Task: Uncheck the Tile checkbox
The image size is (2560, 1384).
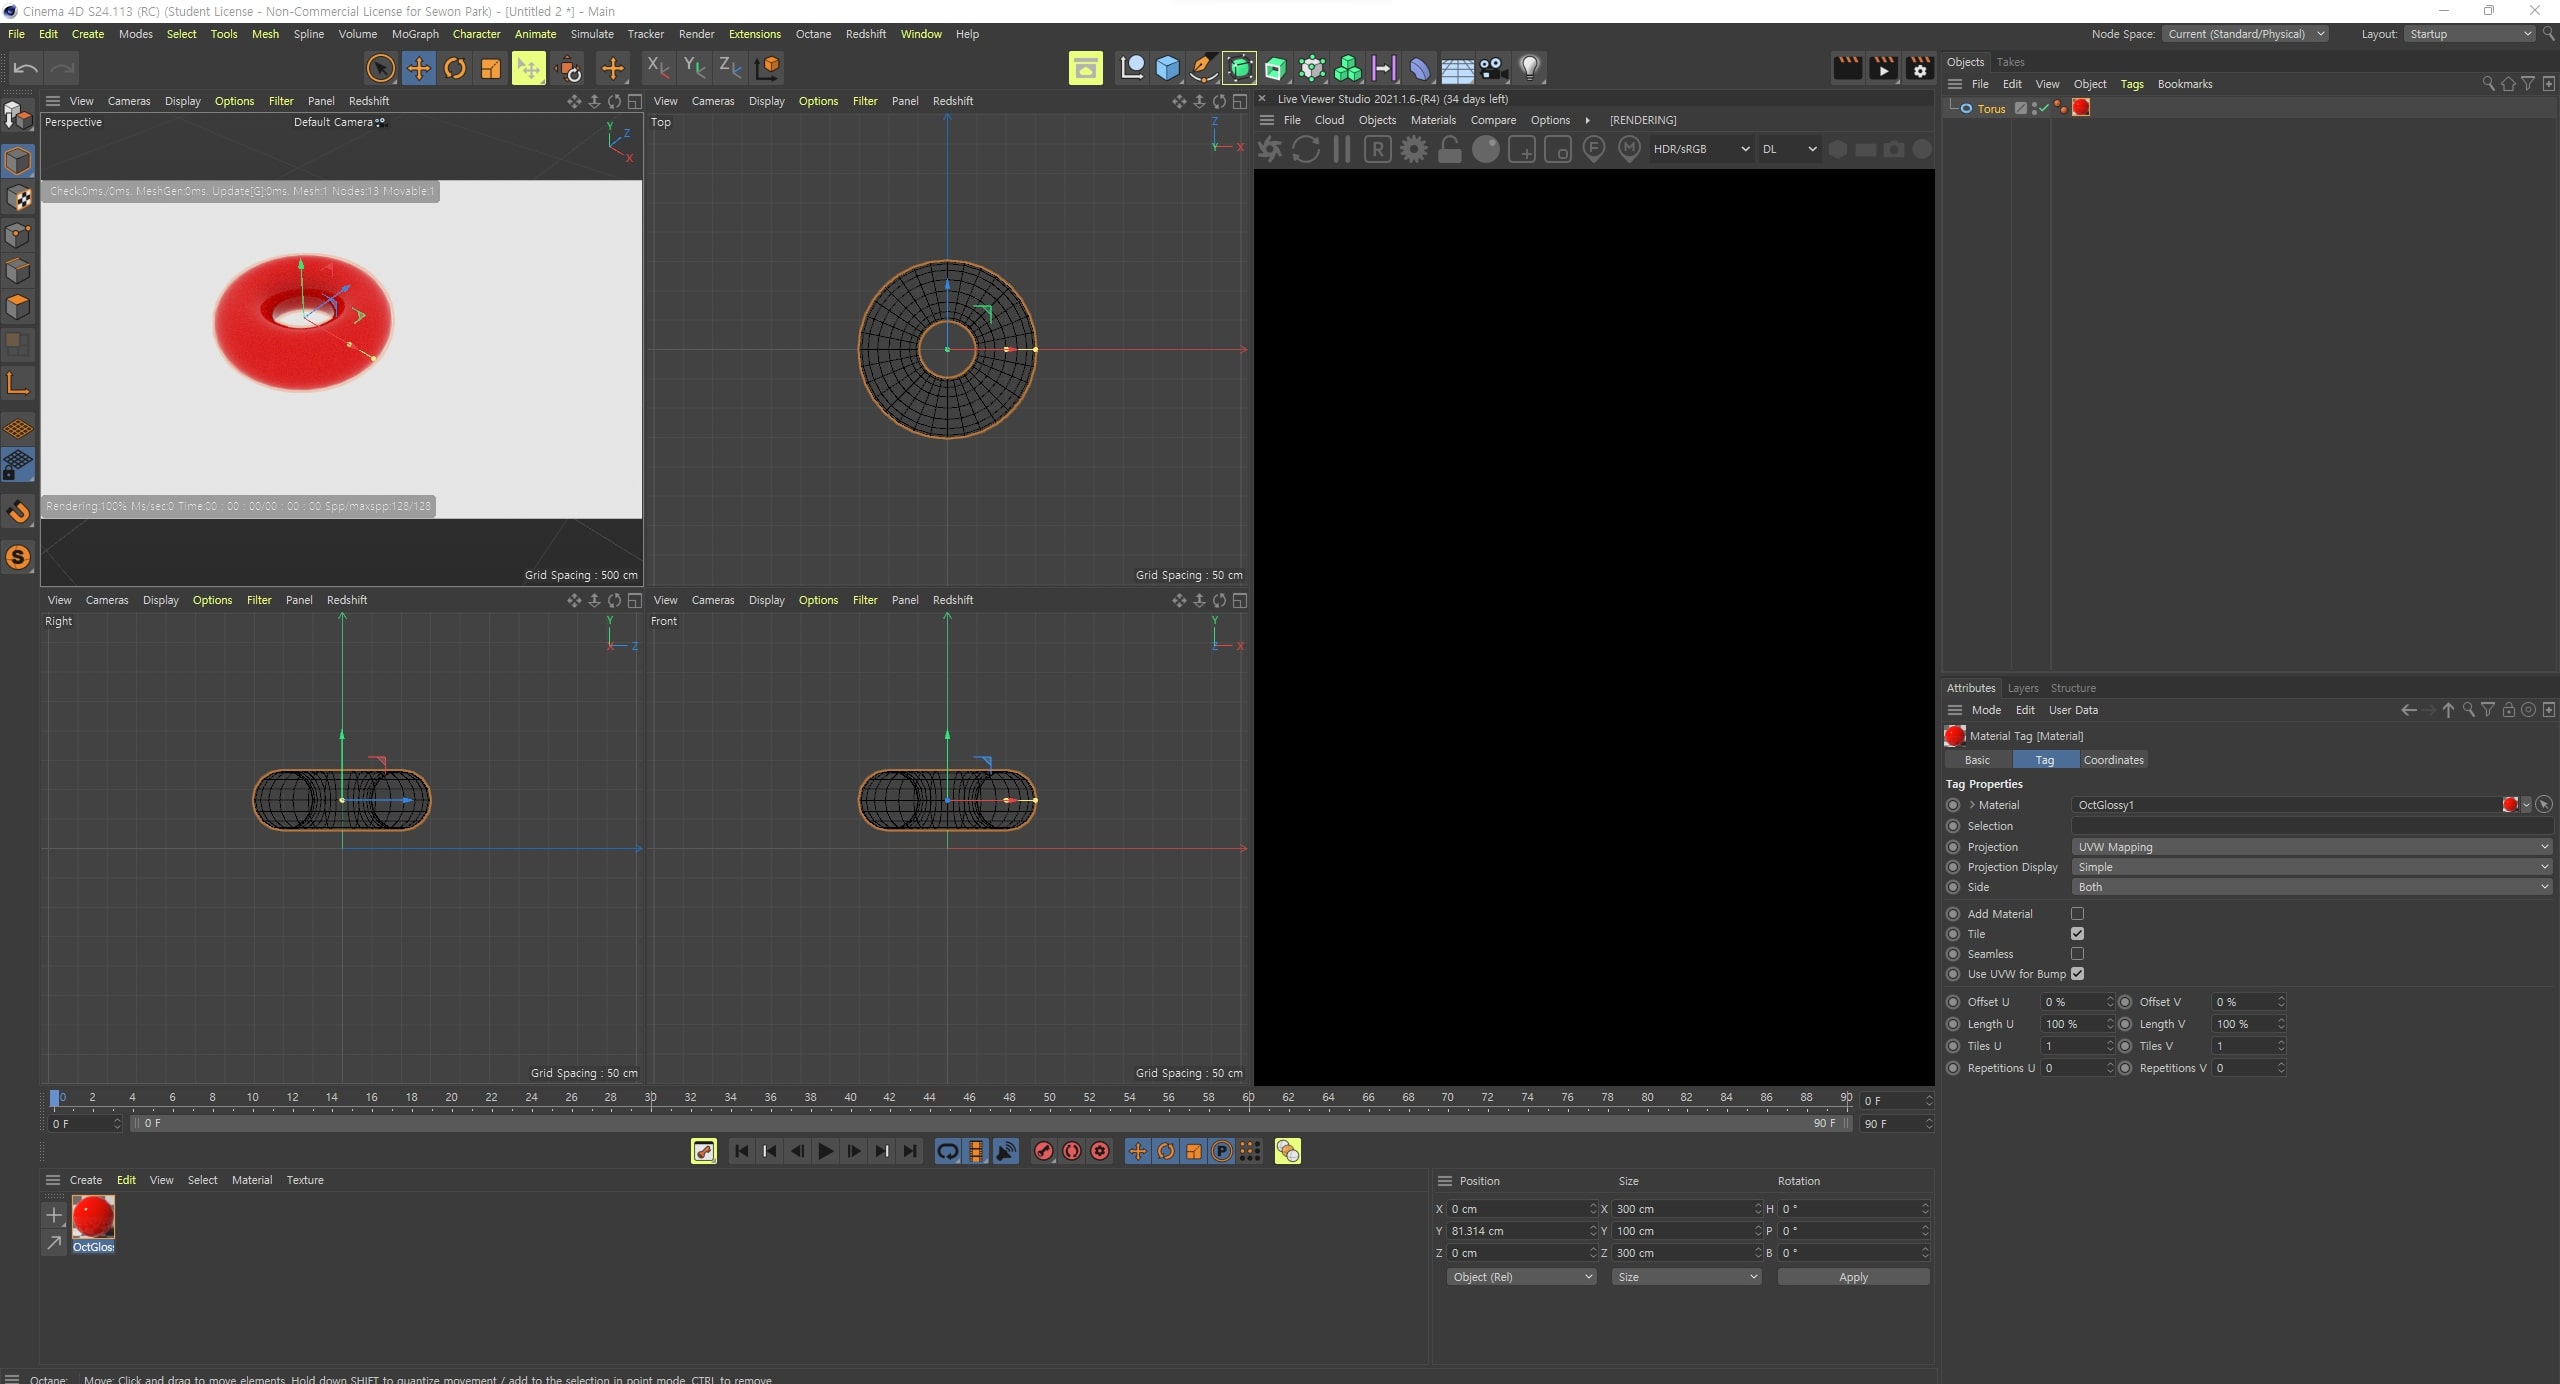Action: [2077, 933]
